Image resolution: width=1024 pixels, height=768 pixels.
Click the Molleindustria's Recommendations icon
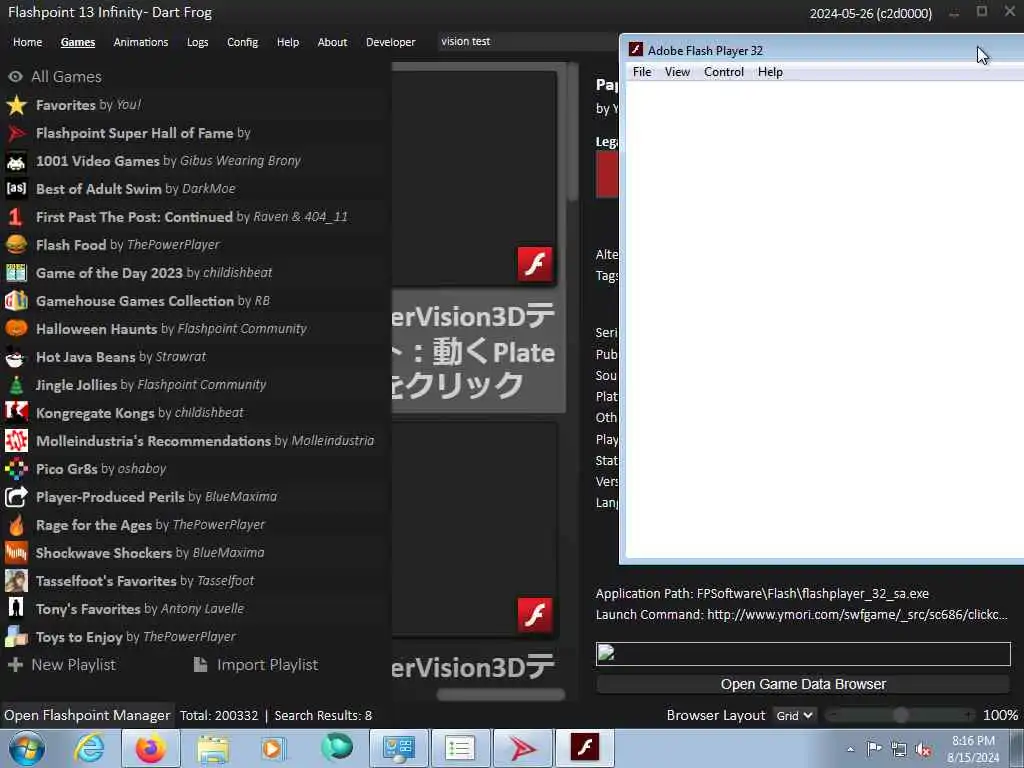[16, 441]
